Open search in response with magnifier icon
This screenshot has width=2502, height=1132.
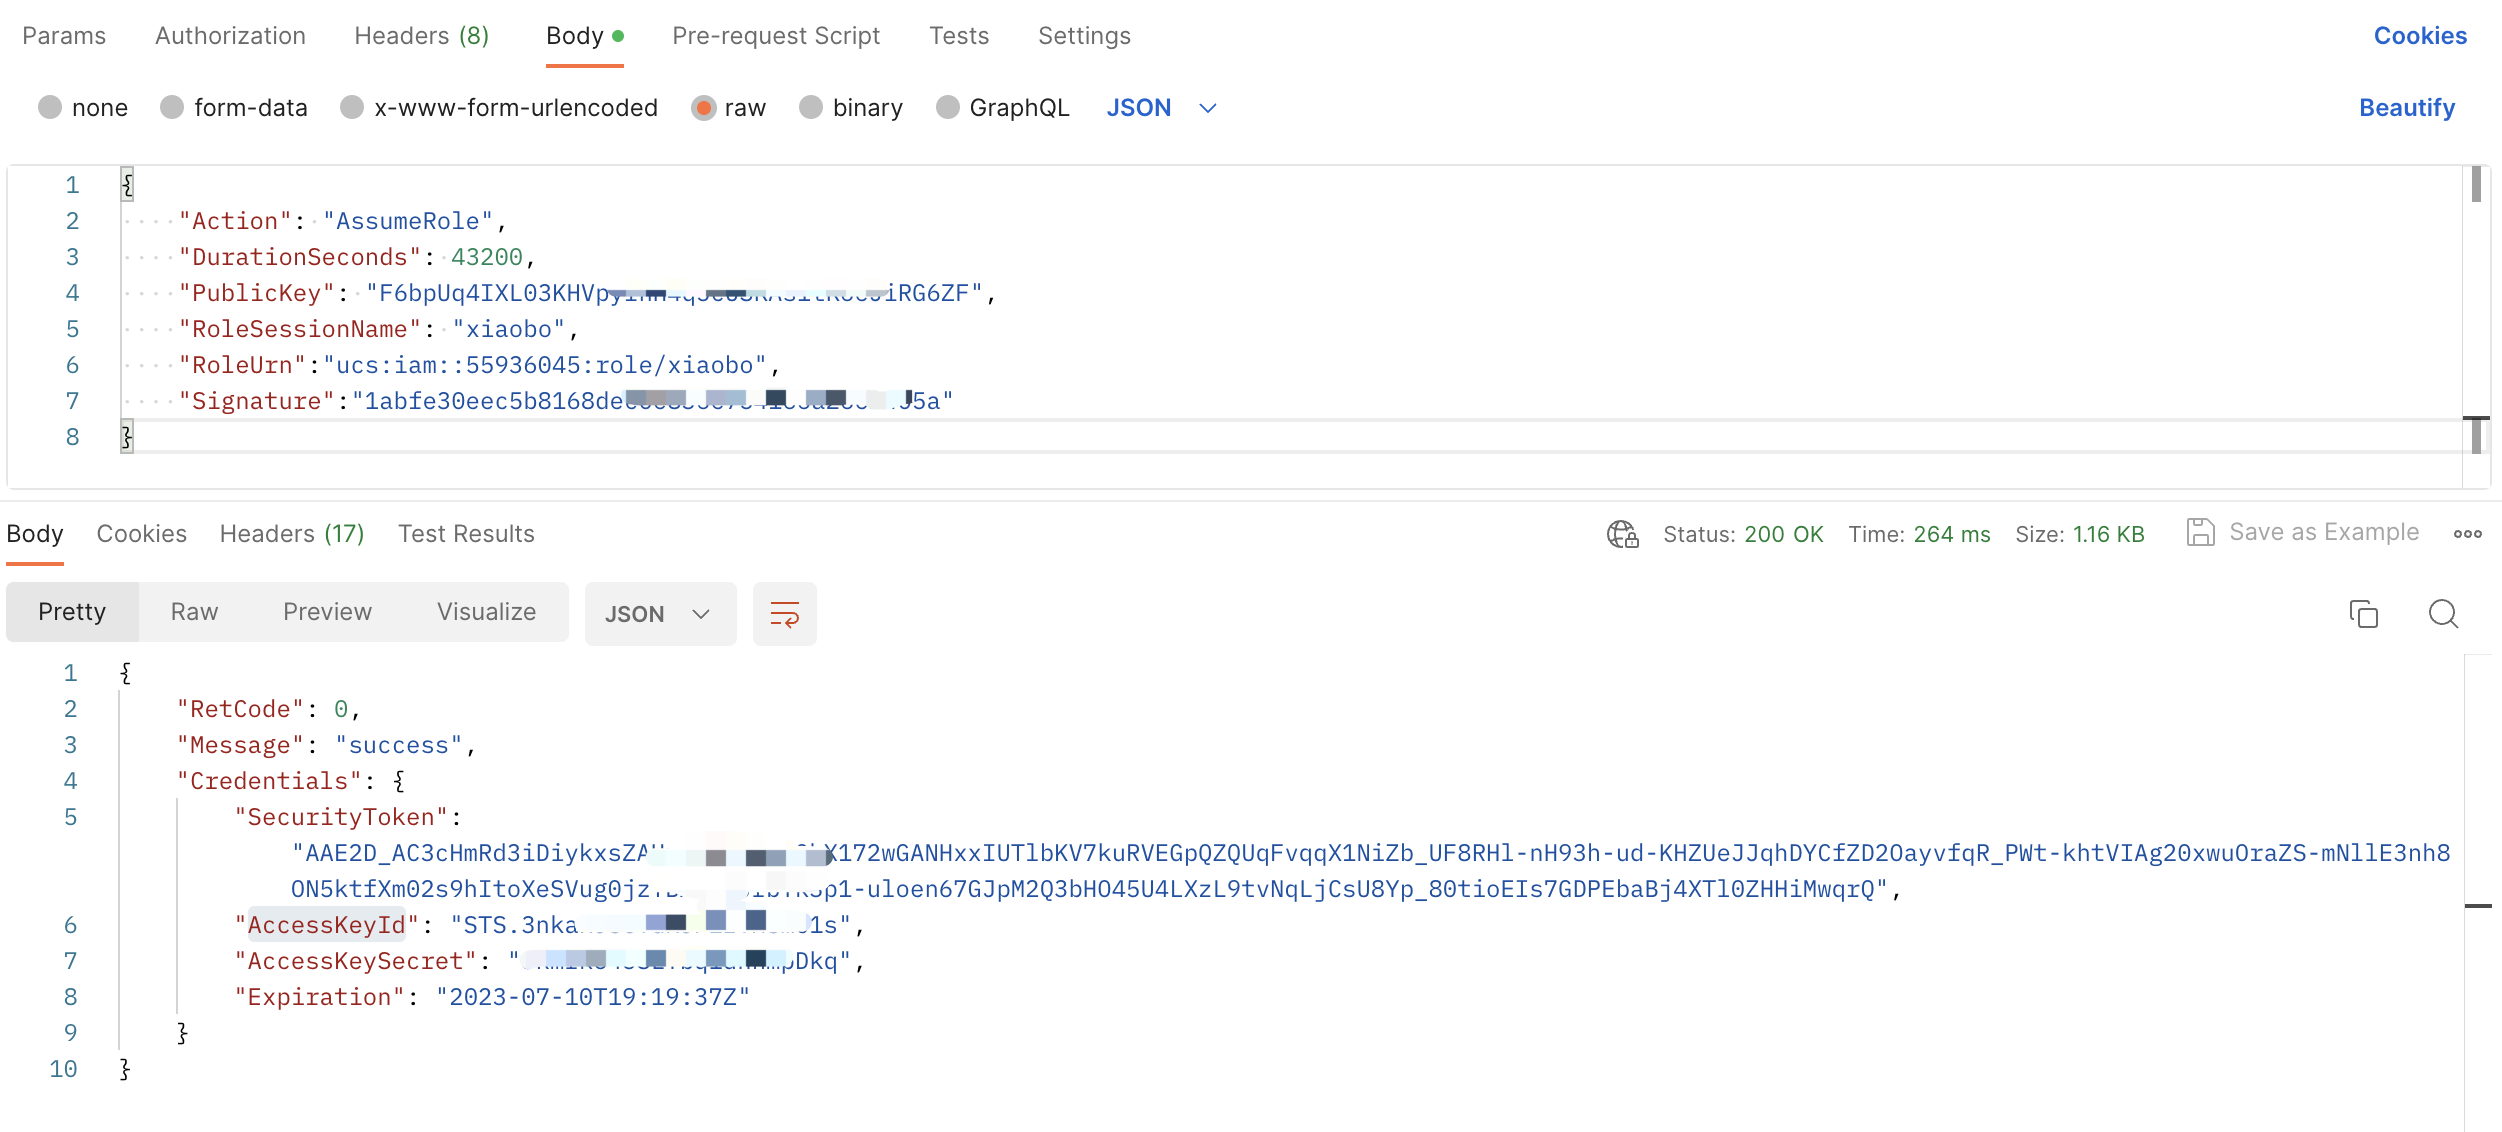pyautogui.click(x=2443, y=614)
